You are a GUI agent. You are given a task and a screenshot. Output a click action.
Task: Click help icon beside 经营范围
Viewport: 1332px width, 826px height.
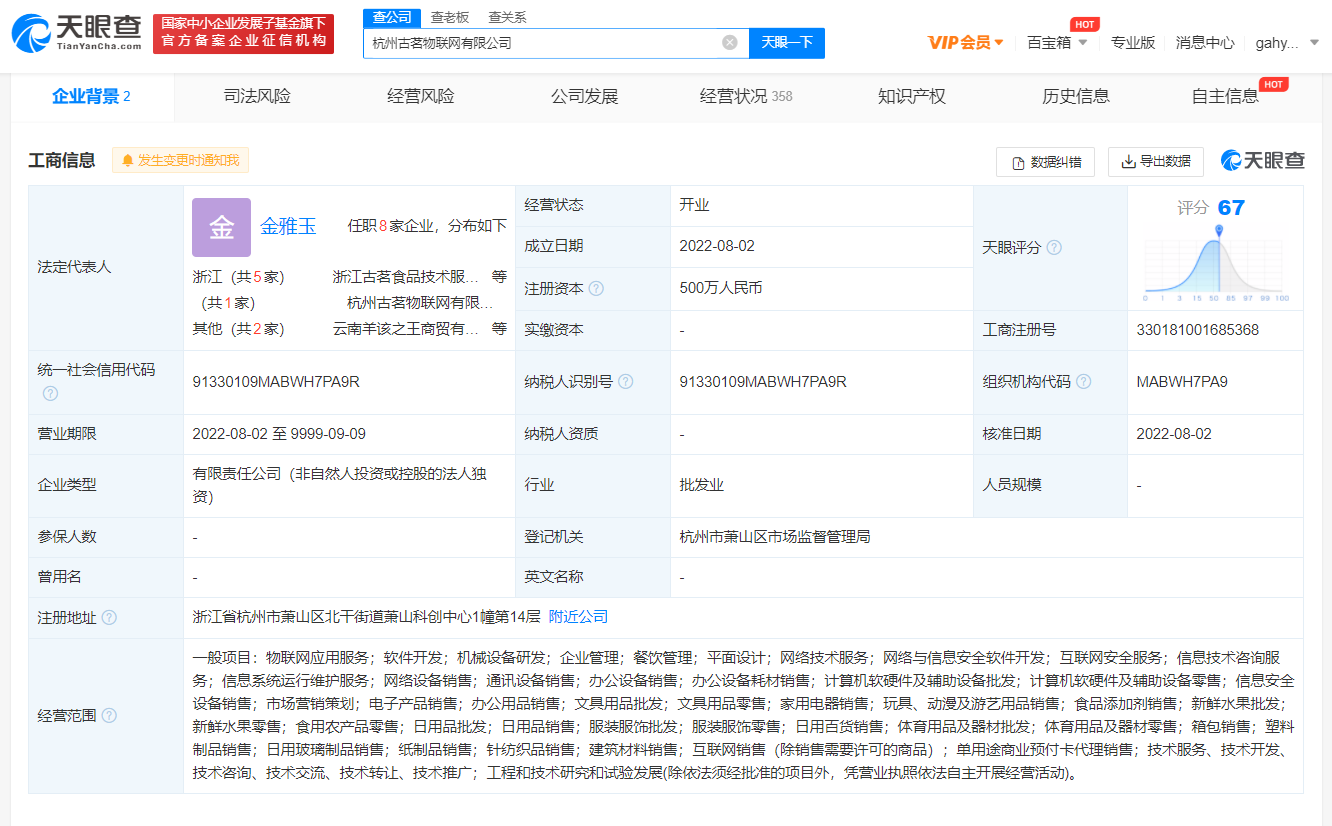click(109, 716)
